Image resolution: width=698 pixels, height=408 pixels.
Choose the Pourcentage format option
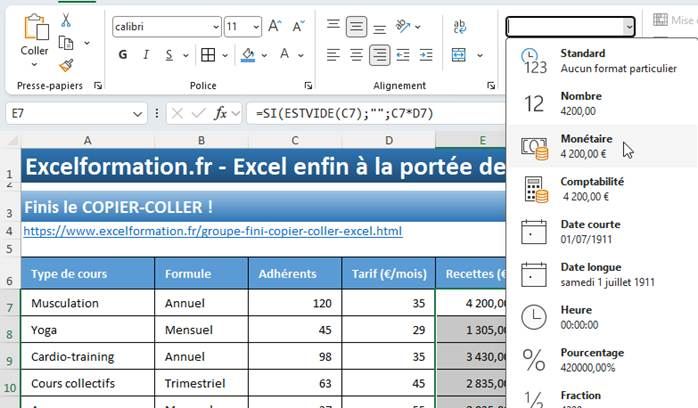(x=602, y=360)
